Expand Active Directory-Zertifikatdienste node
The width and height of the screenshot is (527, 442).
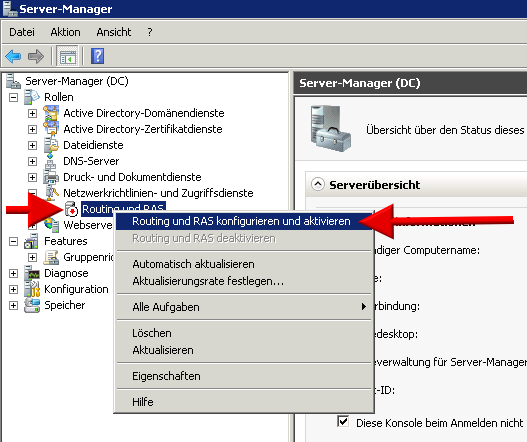(x=32, y=129)
